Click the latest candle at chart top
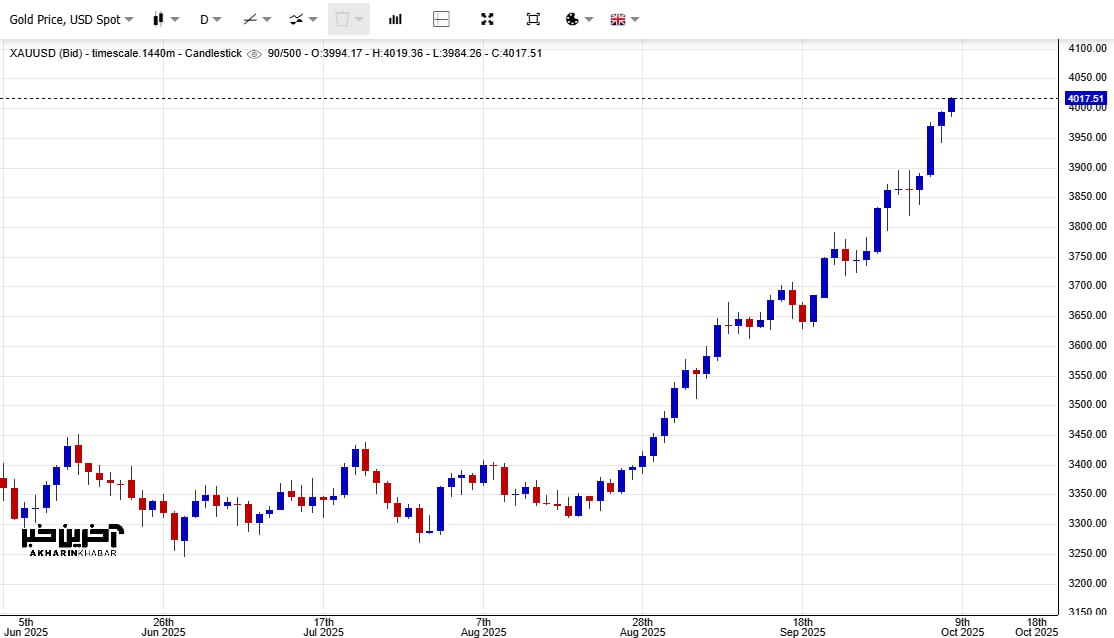 point(952,105)
